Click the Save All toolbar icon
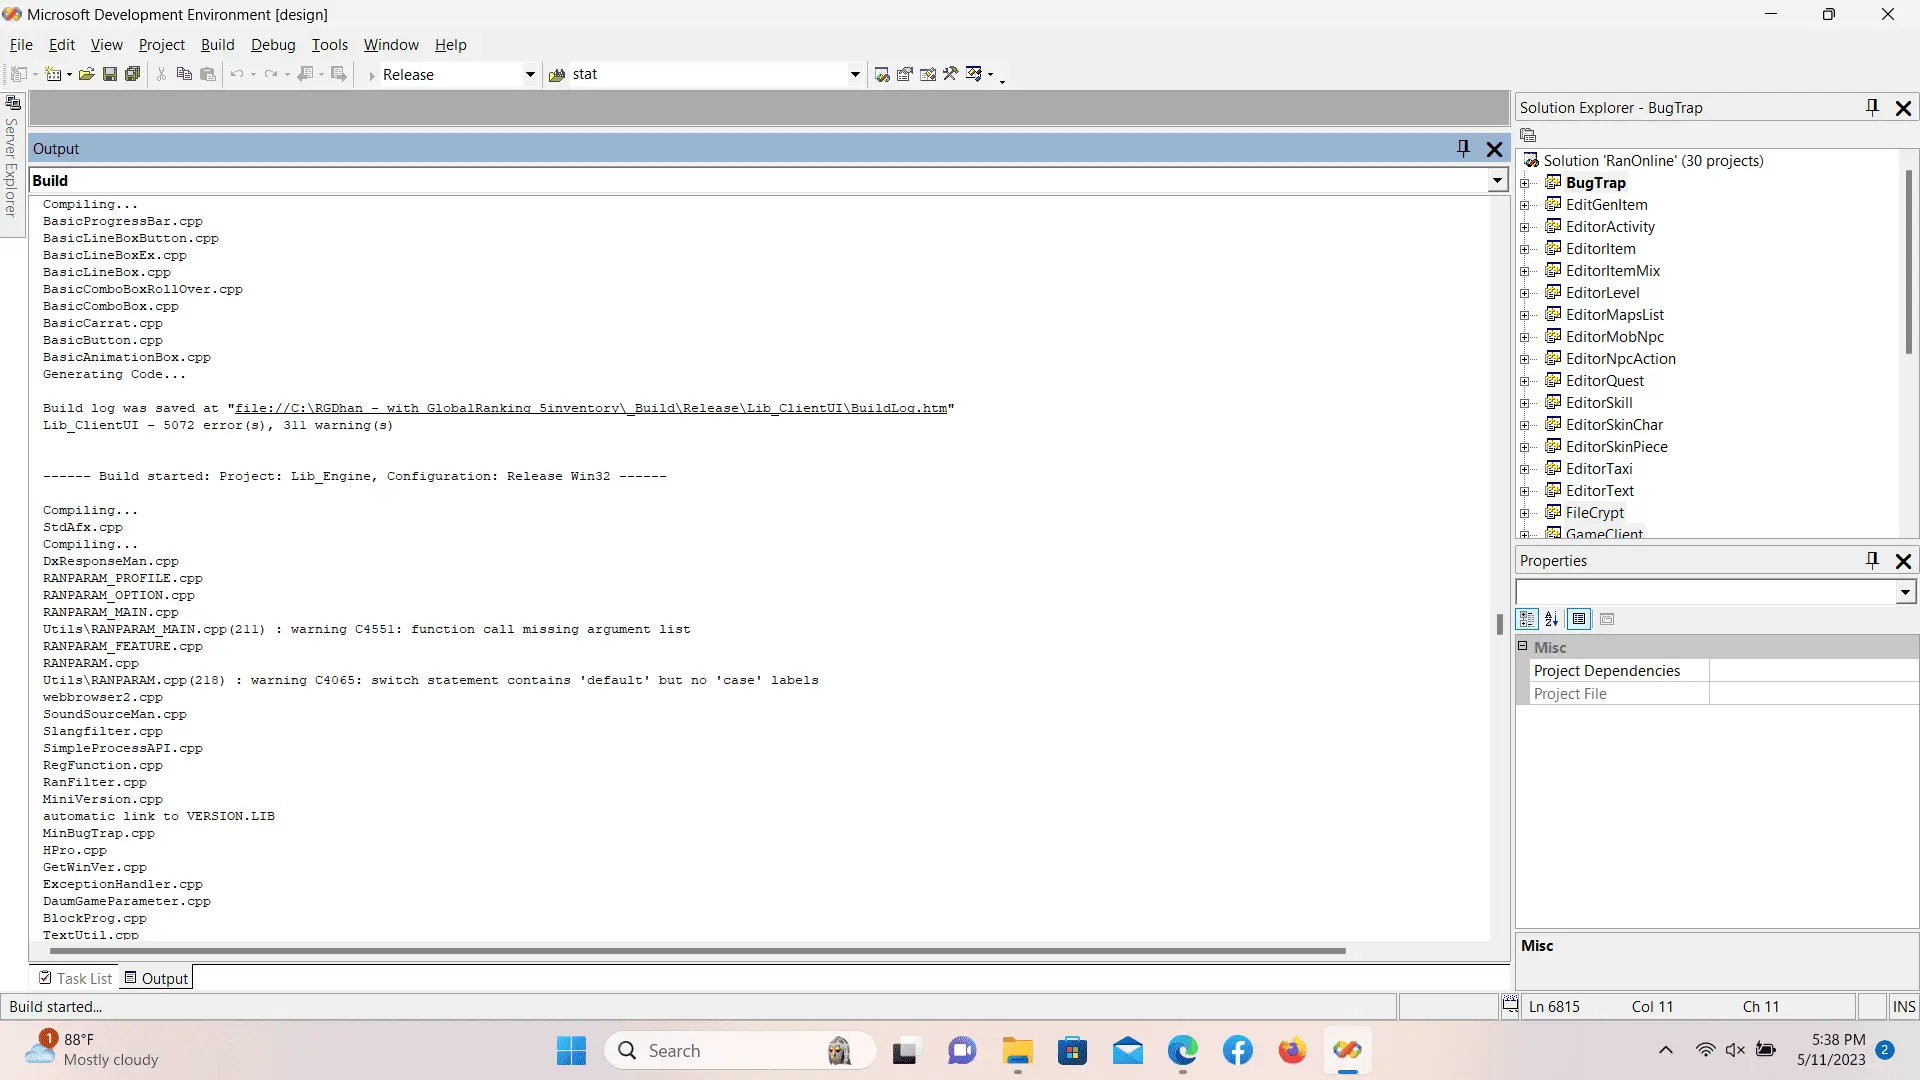 (x=132, y=74)
